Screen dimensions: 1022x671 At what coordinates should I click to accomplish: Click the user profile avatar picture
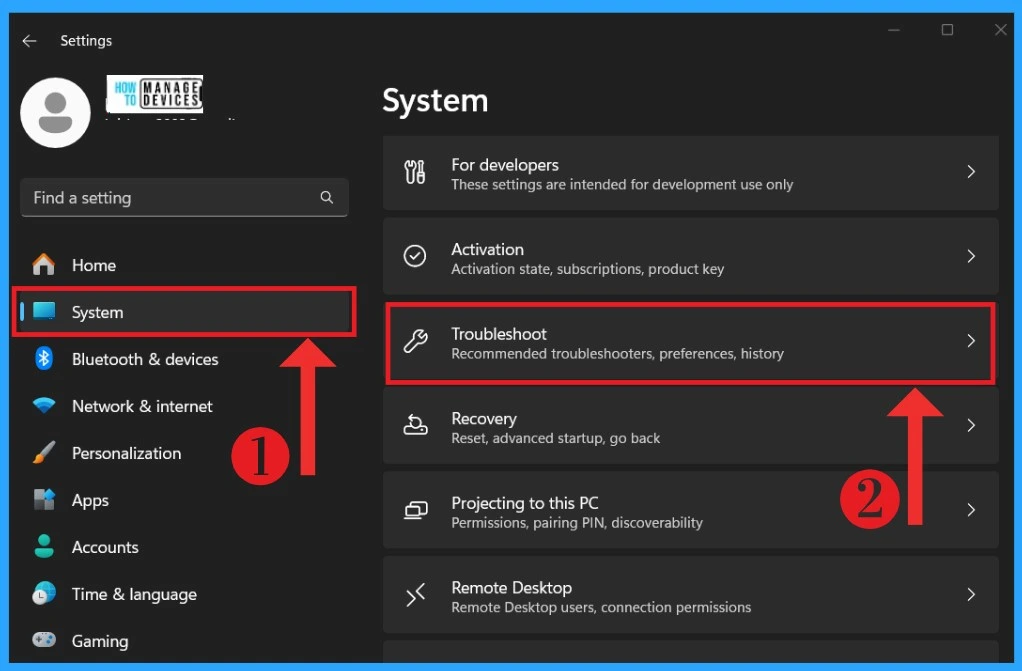tap(56, 113)
